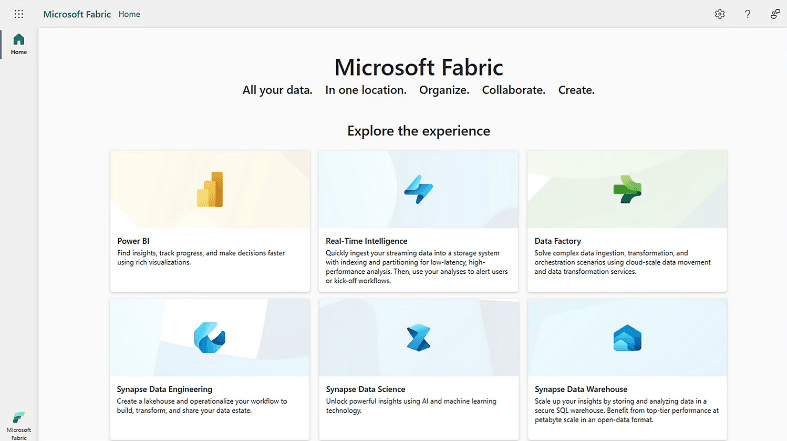Click the Synapse Data Science icon
This screenshot has height=441, width=787.
(418, 338)
